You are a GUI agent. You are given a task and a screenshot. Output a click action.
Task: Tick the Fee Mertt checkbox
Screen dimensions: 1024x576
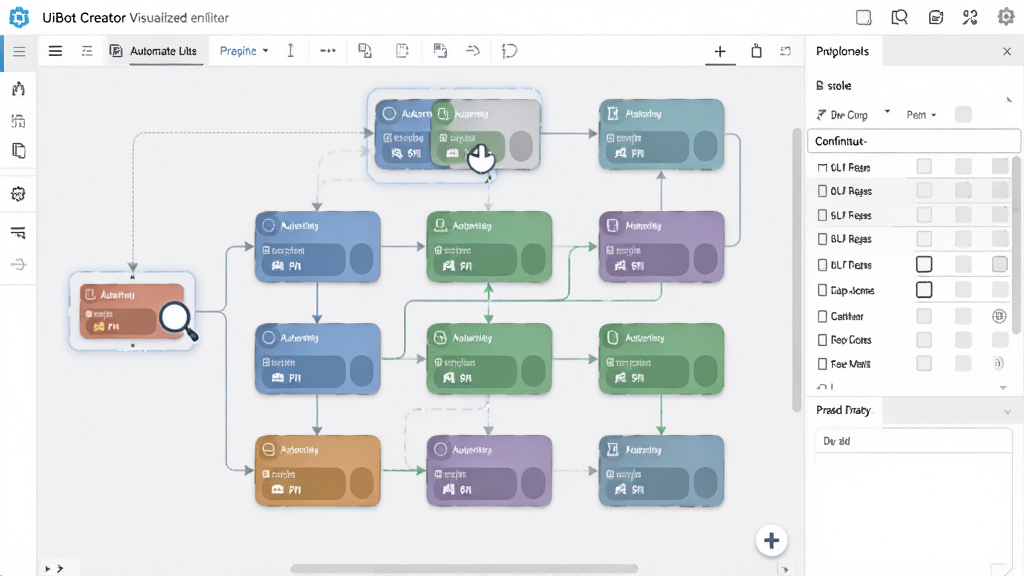(822, 364)
